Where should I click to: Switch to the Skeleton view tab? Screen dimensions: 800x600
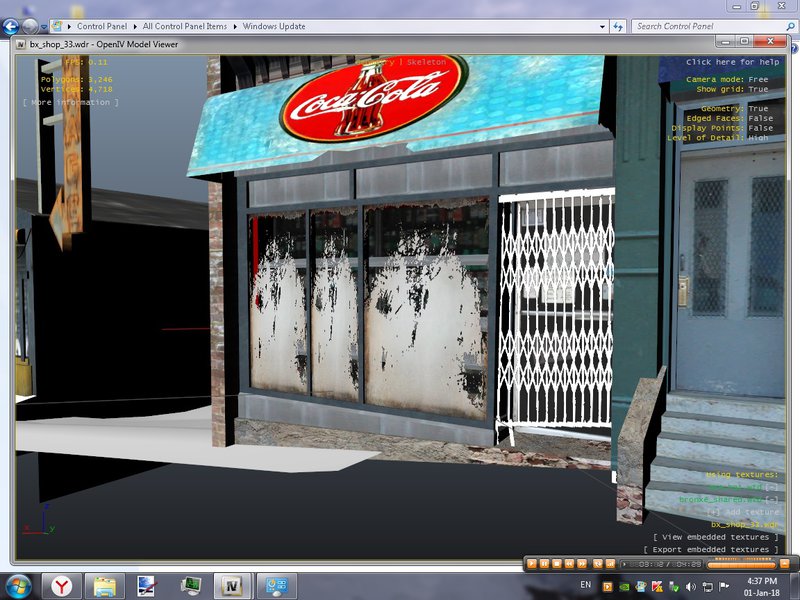(426, 62)
